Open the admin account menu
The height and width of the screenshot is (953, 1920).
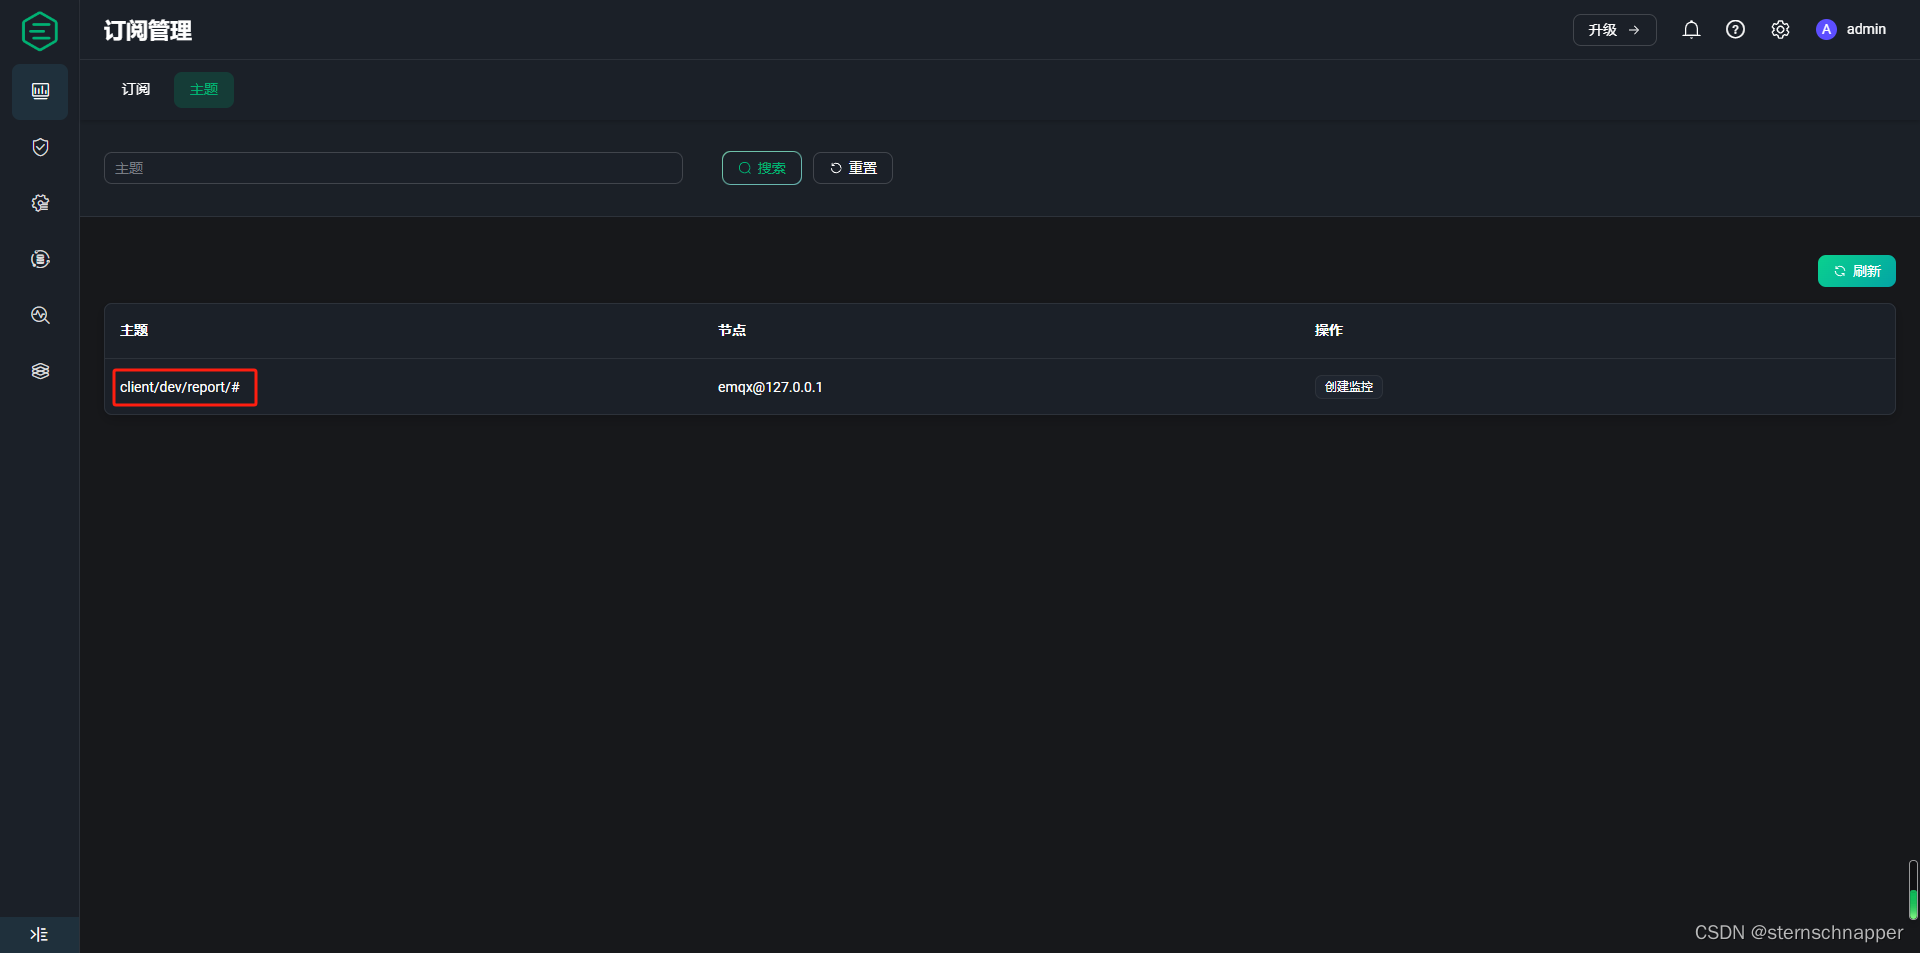(1853, 29)
